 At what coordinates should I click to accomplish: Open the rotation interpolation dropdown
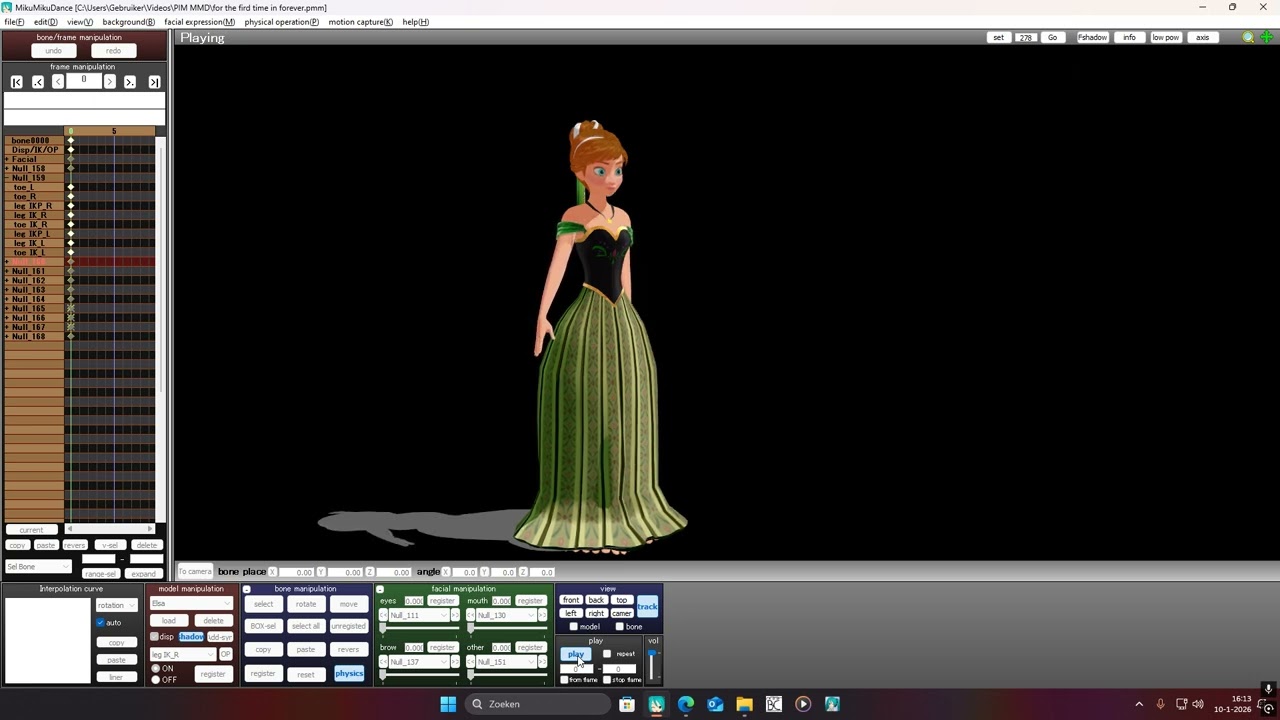116,605
